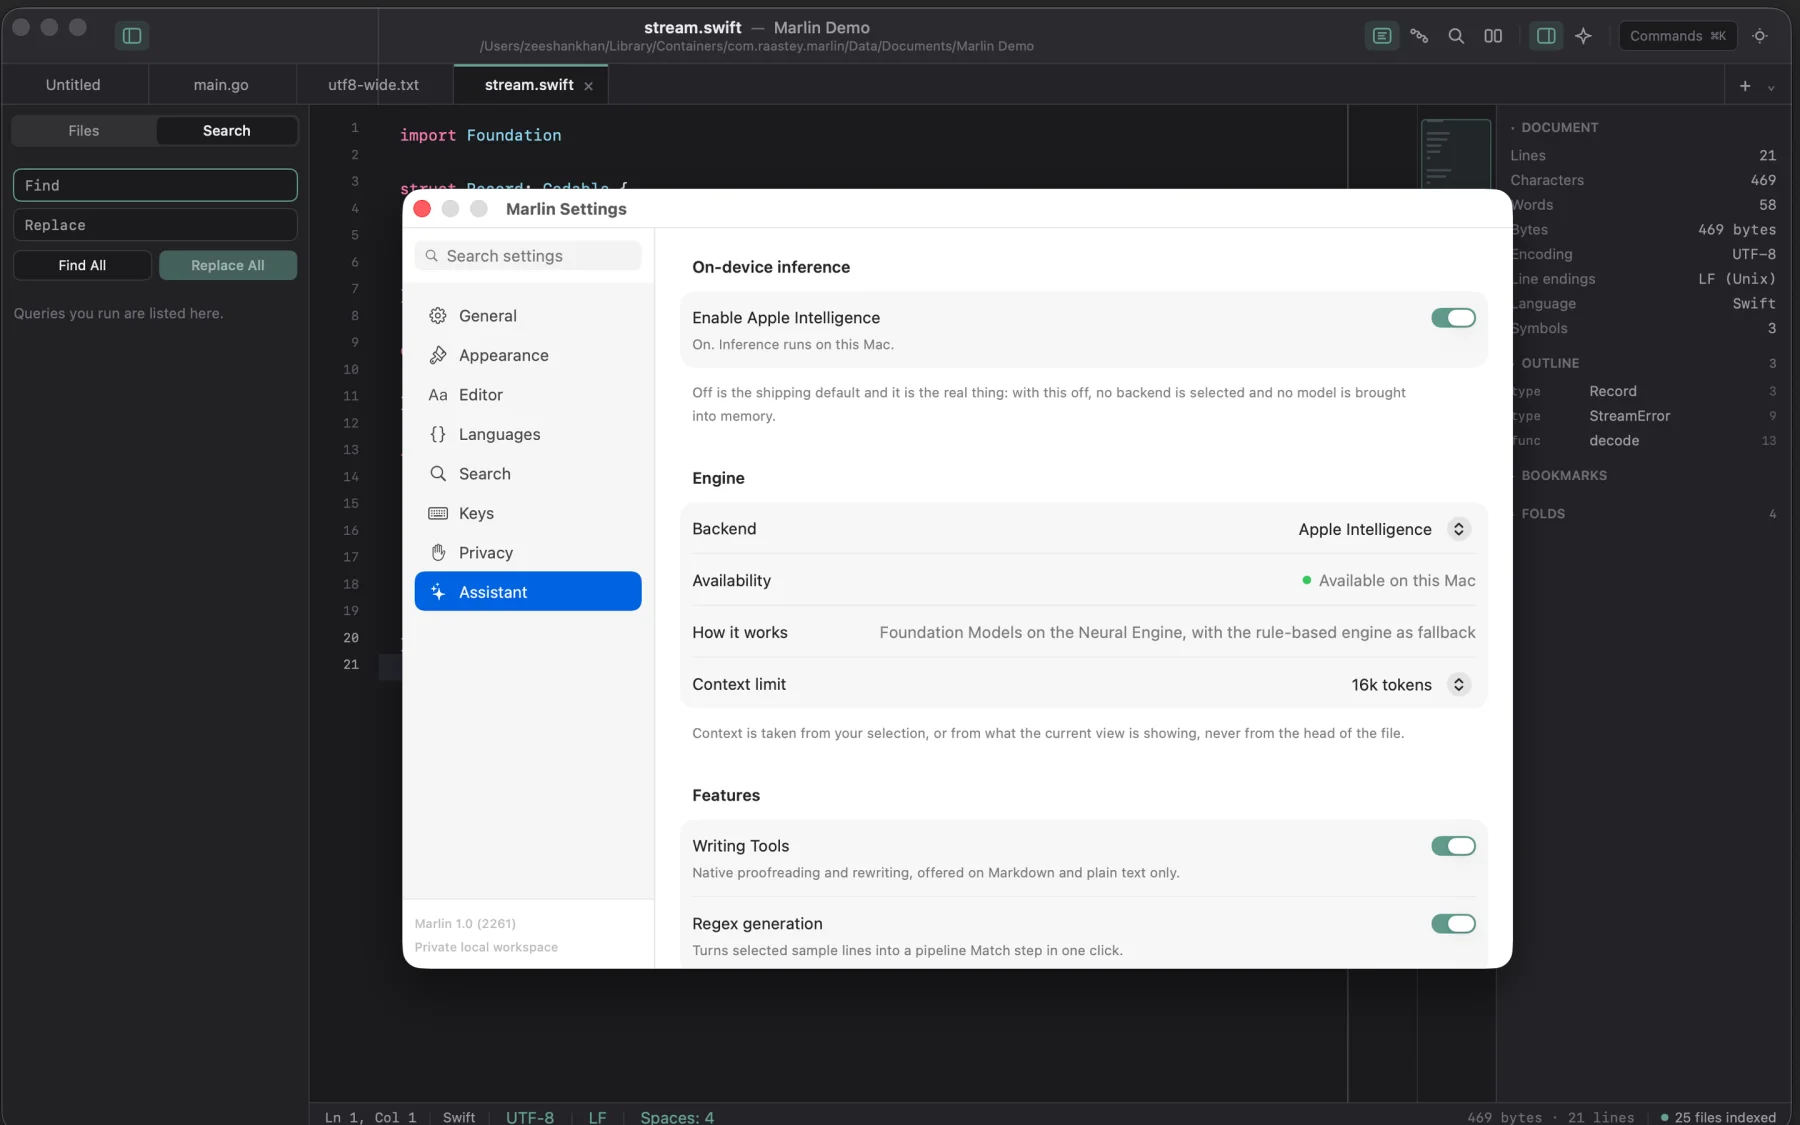Image resolution: width=1800 pixels, height=1125 pixels.
Task: Click the Line endings LF (Unix) value
Action: pos(1737,279)
